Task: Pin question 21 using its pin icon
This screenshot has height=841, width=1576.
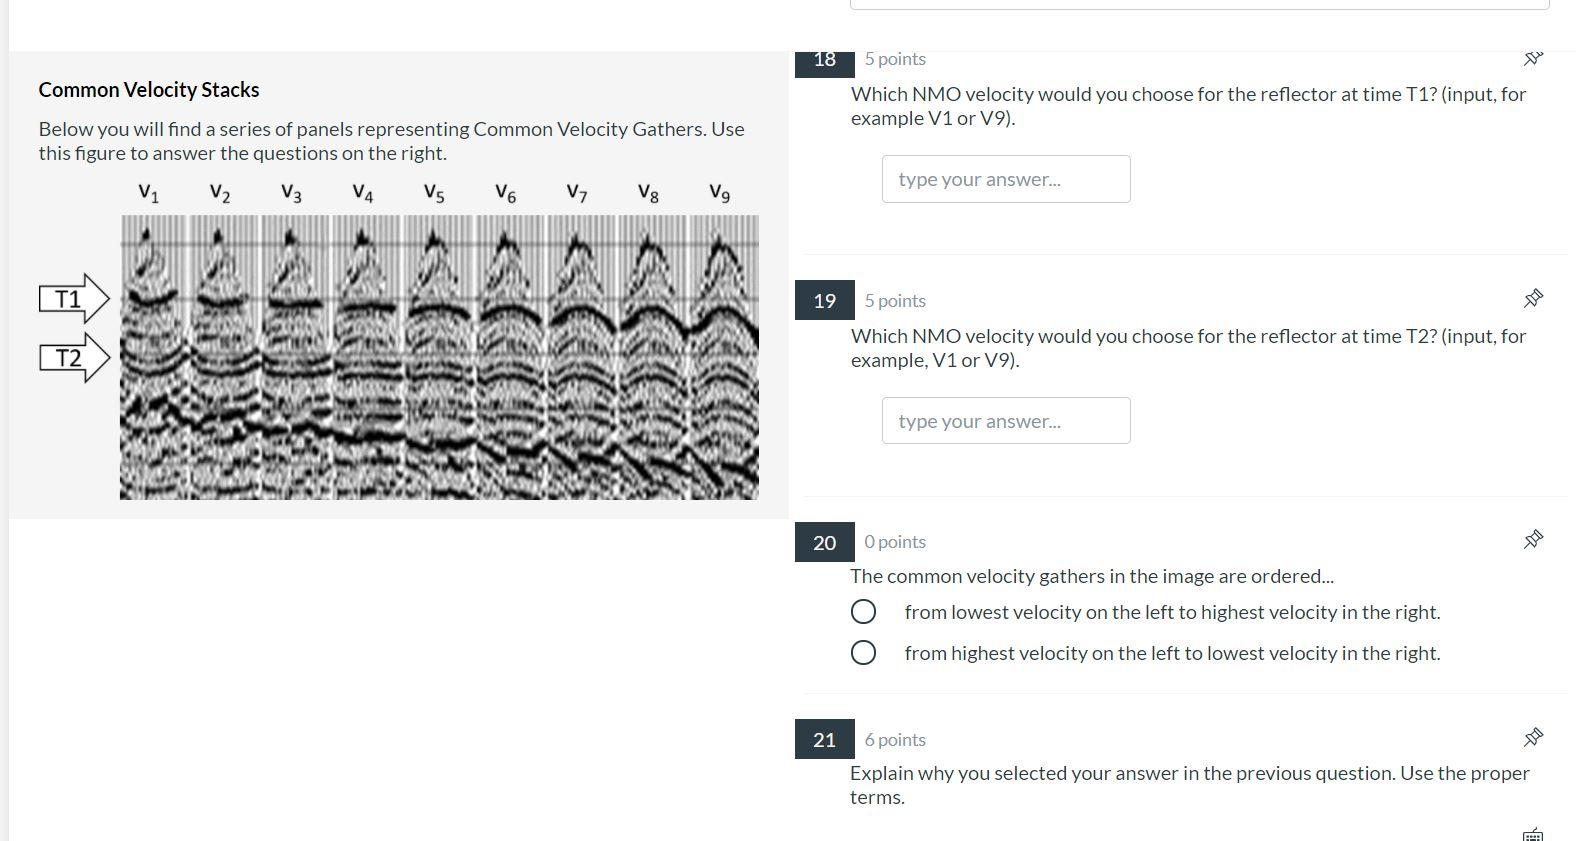Action: point(1533,737)
